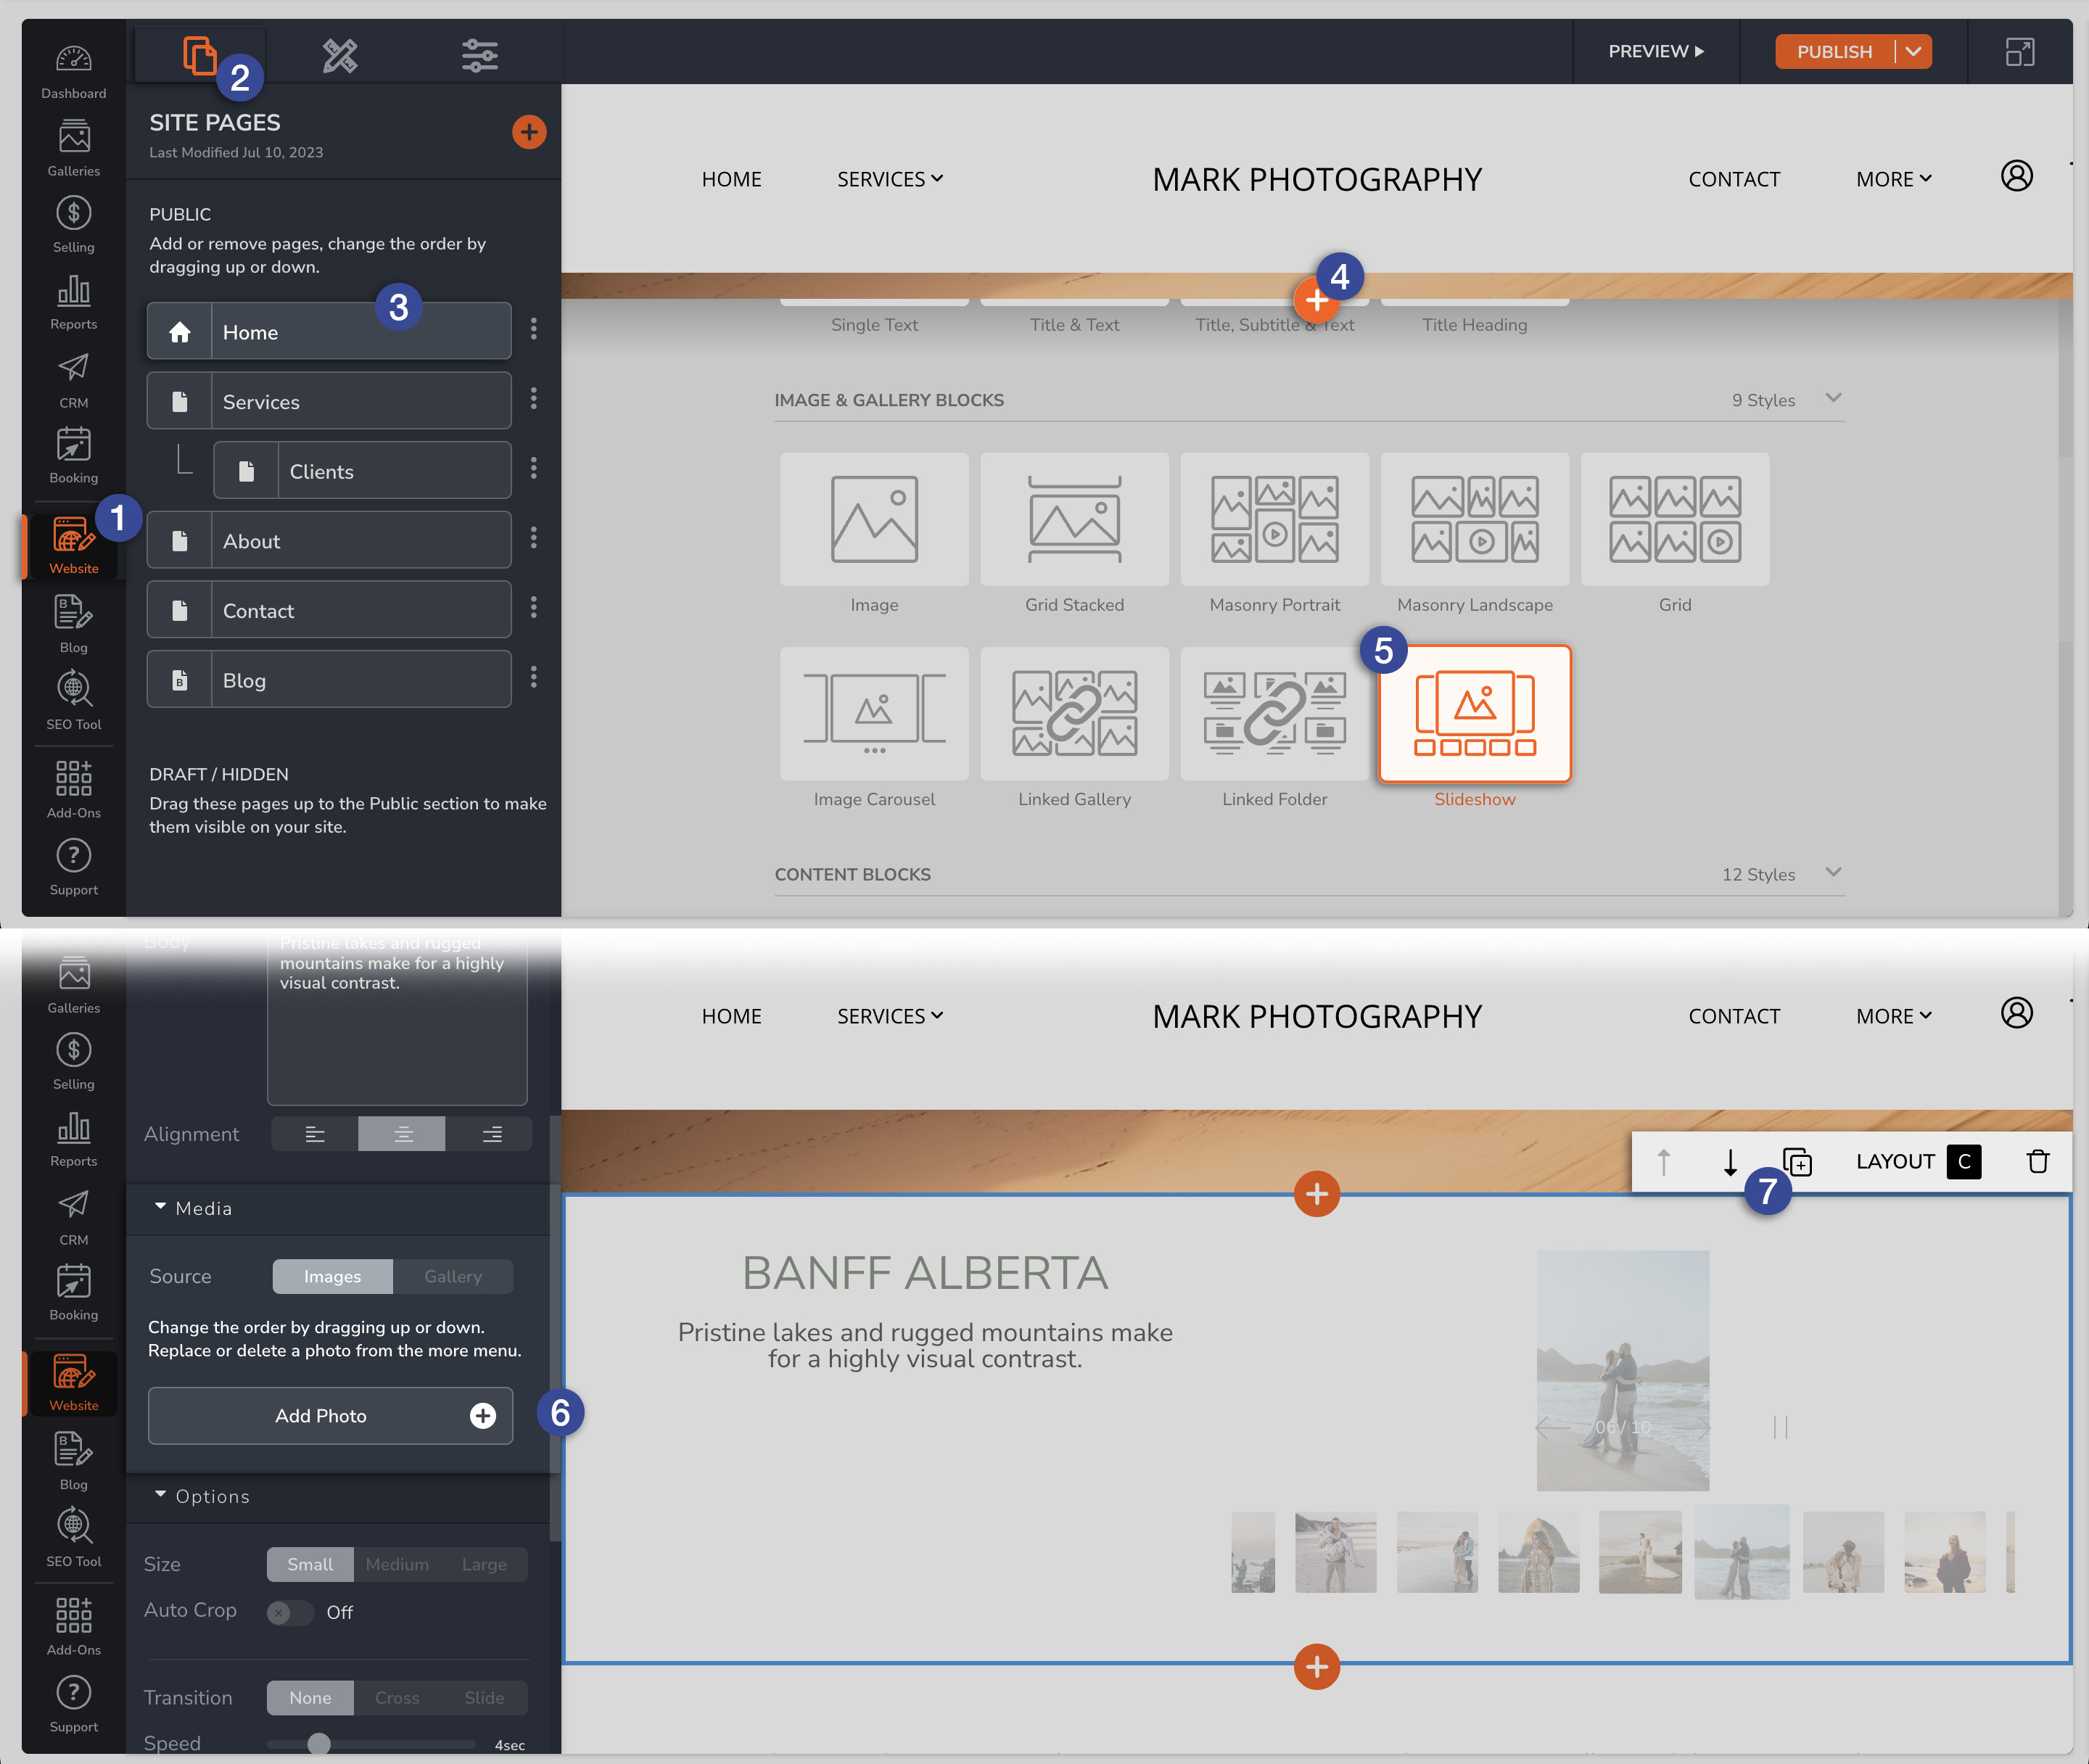Viewport: 2089px width, 1764px height.
Task: Choose the Grid block style
Action: pos(1674,519)
